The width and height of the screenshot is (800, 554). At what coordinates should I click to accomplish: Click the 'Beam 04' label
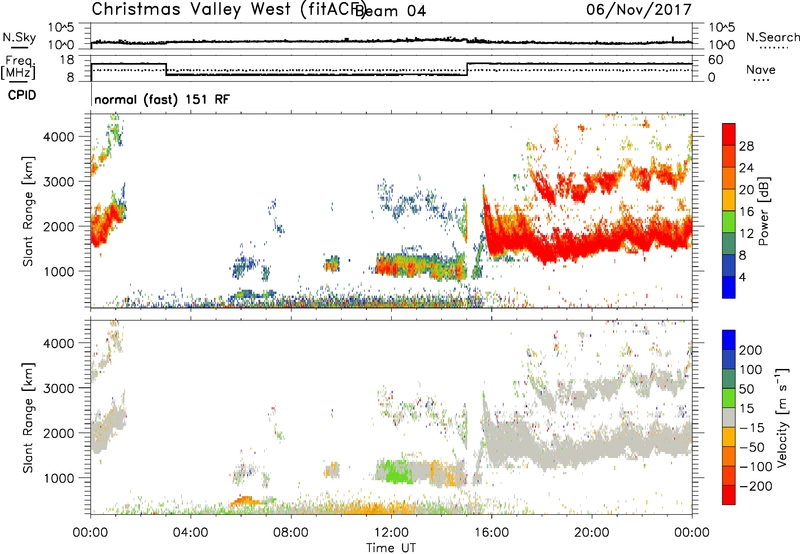point(390,11)
